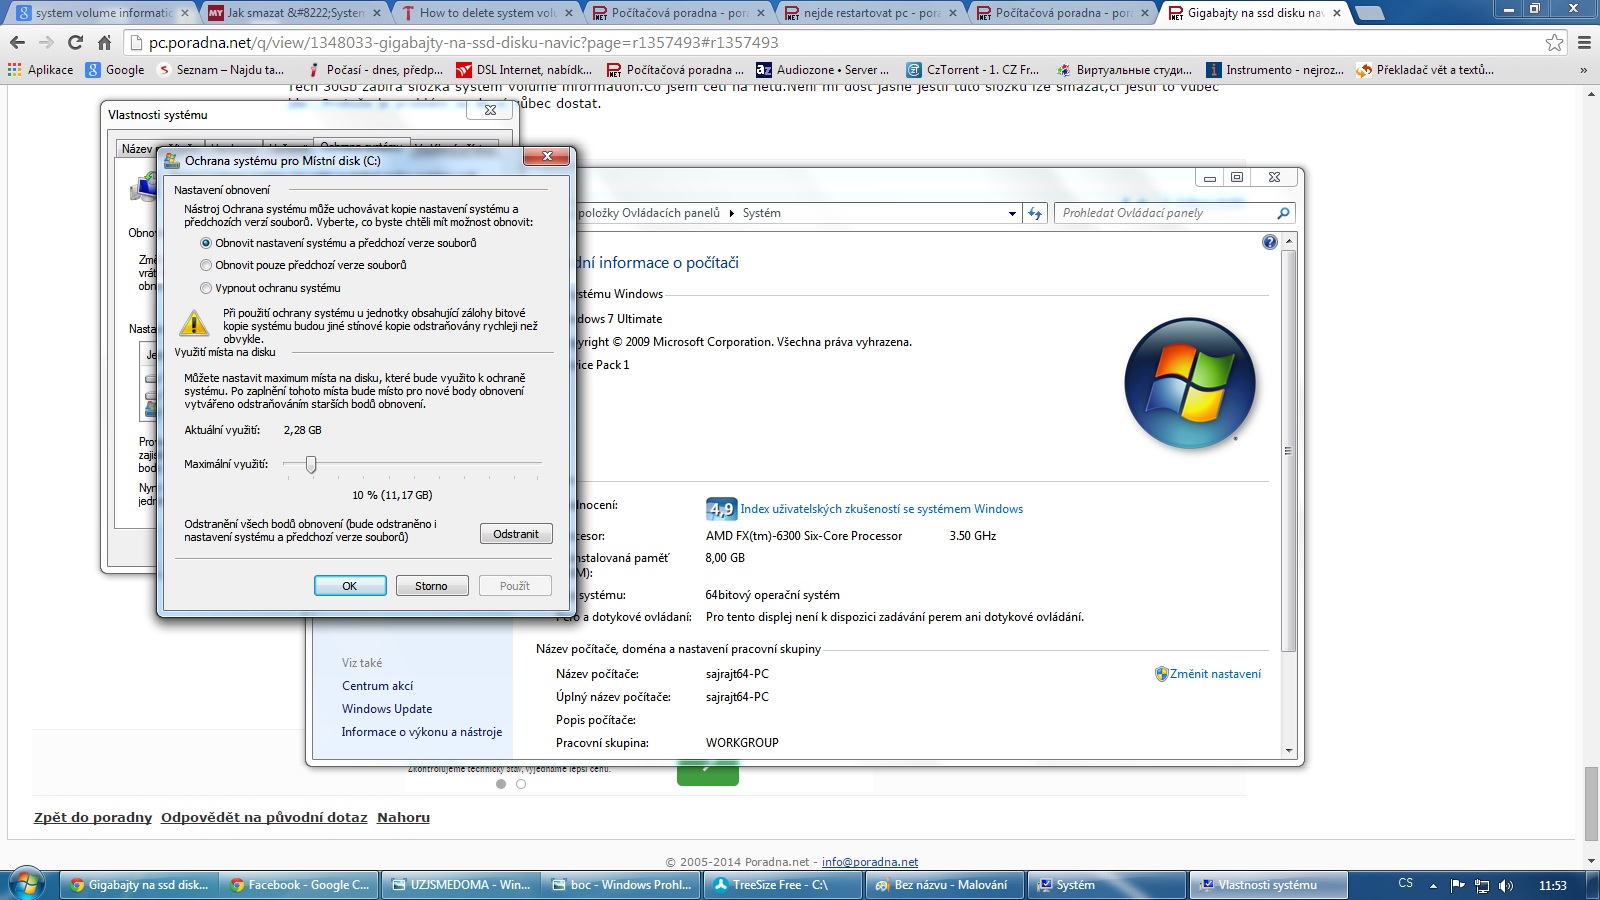Open Windows Experience Index link
The height and width of the screenshot is (900, 1600).
point(881,509)
